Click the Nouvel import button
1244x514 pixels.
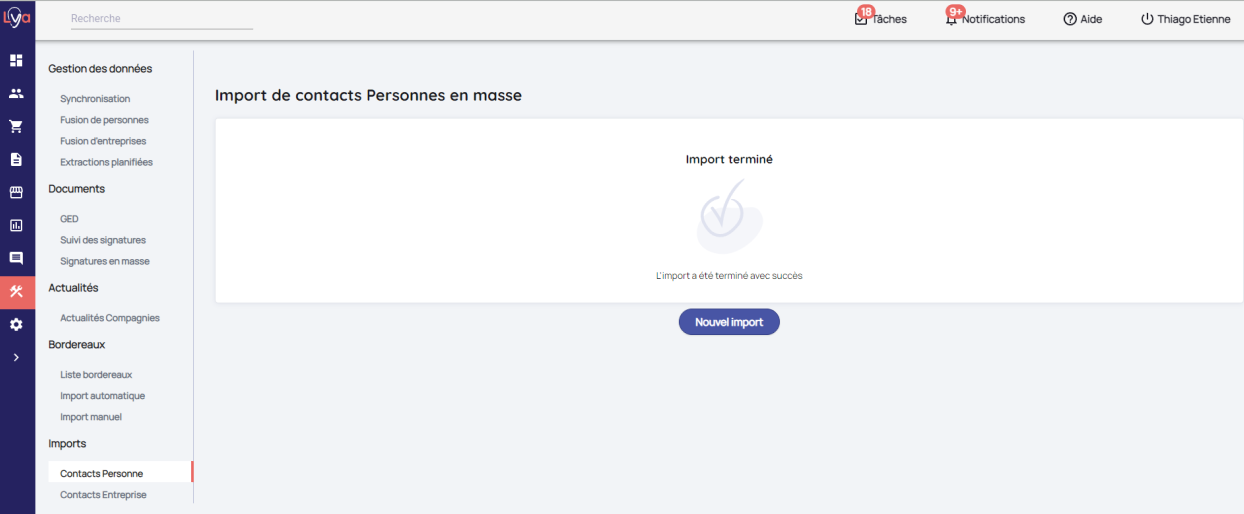point(729,322)
